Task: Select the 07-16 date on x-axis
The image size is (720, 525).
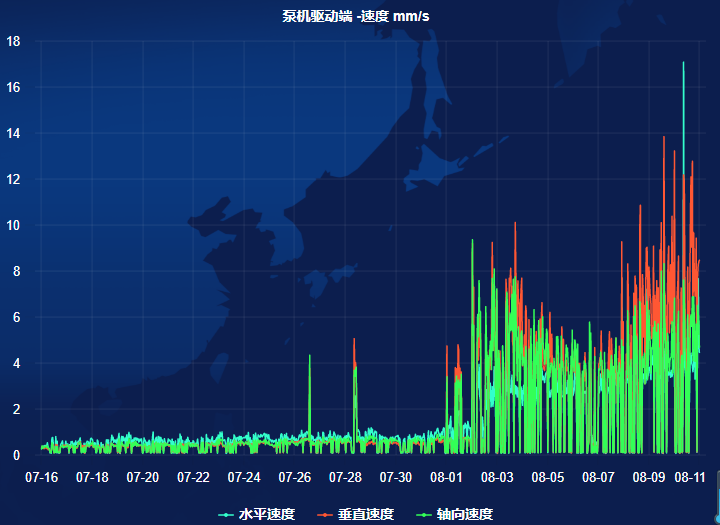Action: [x=41, y=477]
